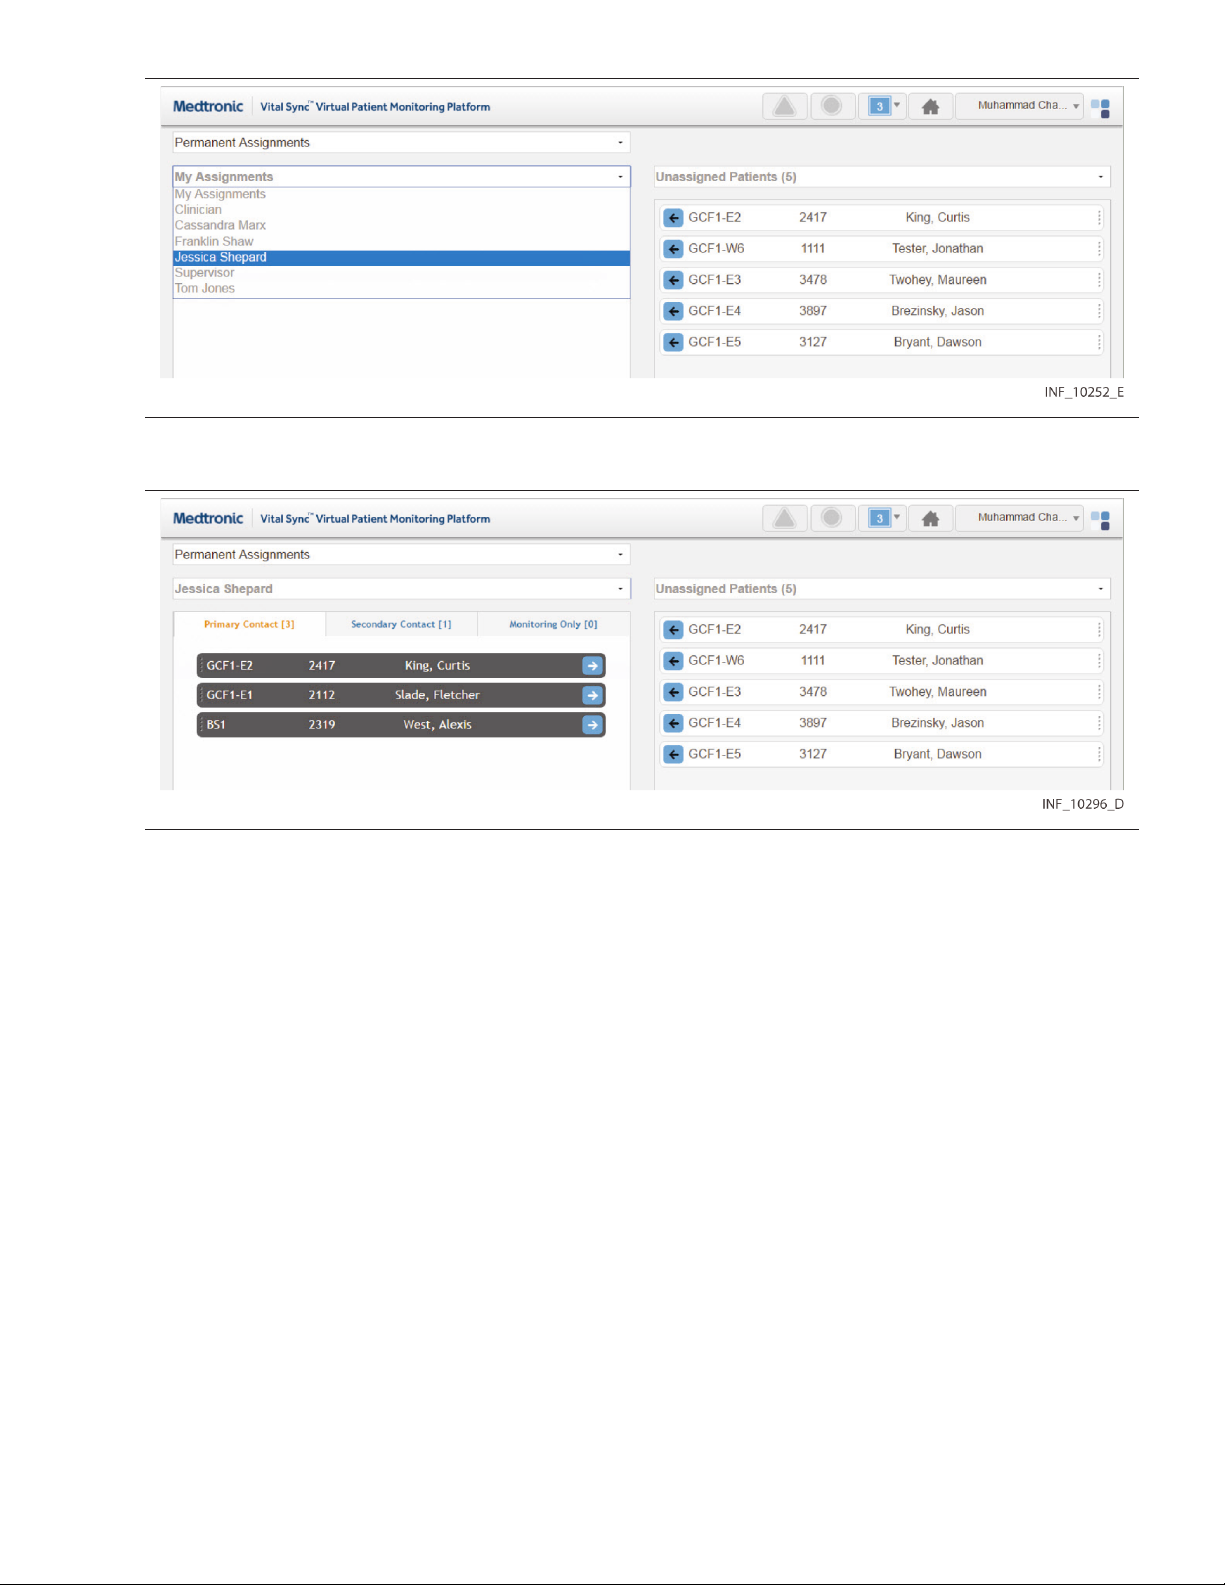
Task: Click ID '2112' in assigned list
Action: 322,695
